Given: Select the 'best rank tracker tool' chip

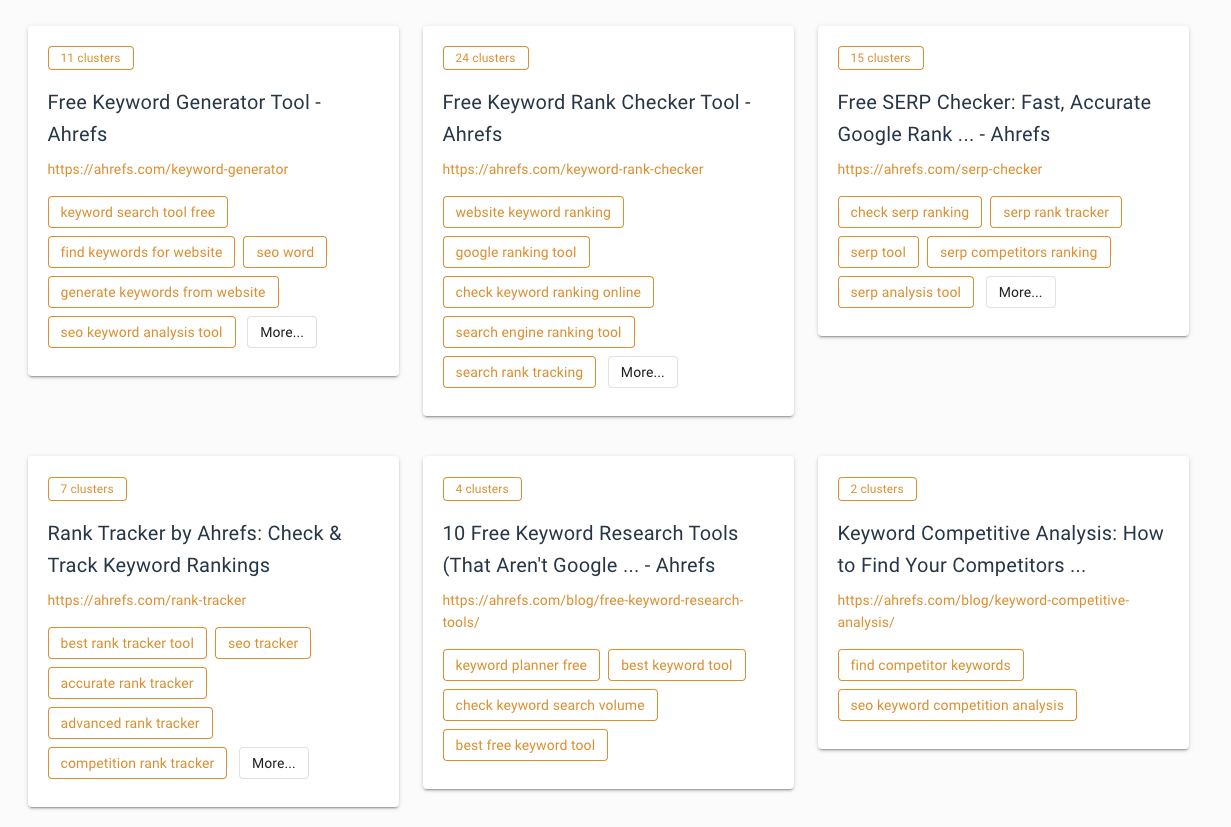Looking at the screenshot, I should tap(127, 642).
